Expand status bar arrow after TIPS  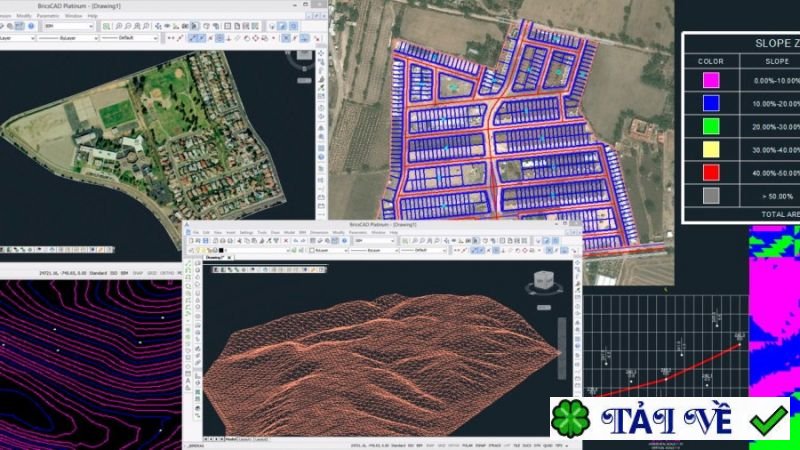pos(567,446)
